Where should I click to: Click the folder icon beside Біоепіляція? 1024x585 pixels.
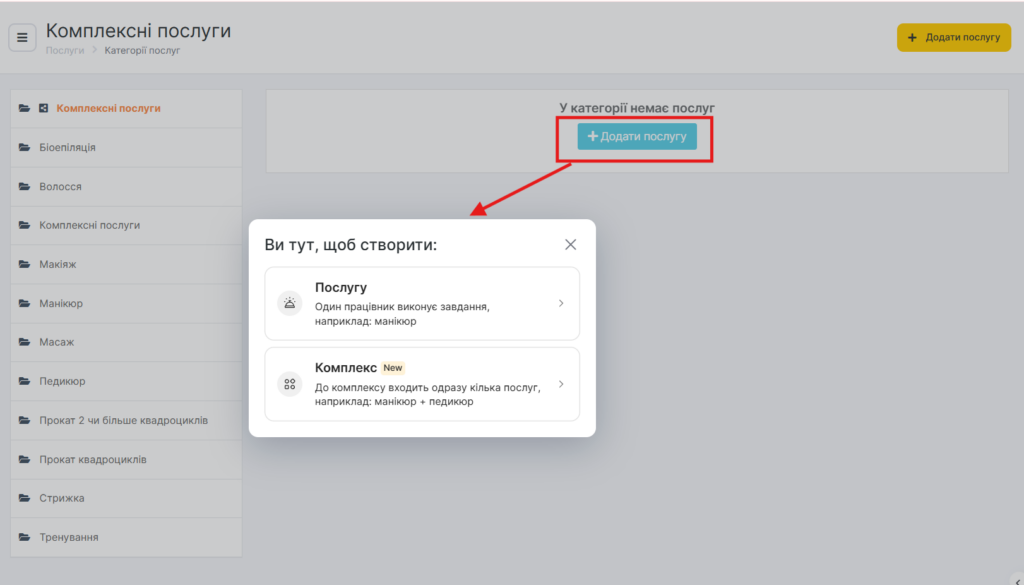point(24,148)
